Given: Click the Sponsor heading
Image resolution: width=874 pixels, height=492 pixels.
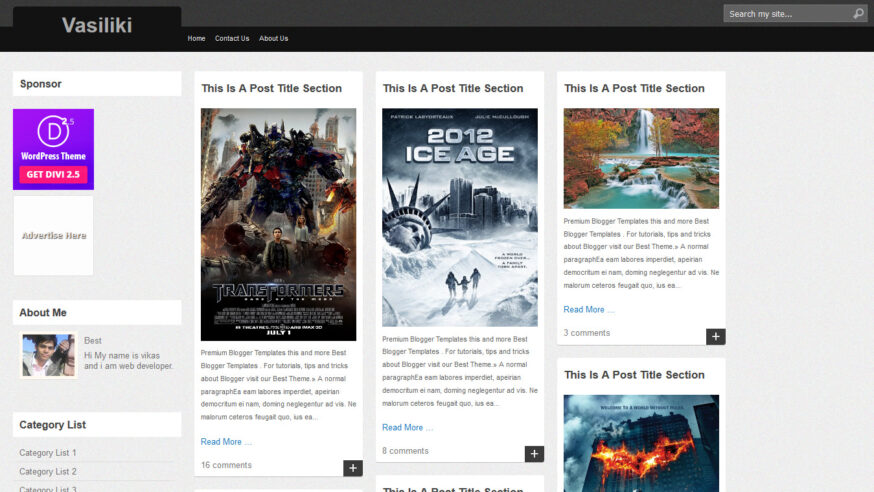Looking at the screenshot, I should click(x=41, y=84).
